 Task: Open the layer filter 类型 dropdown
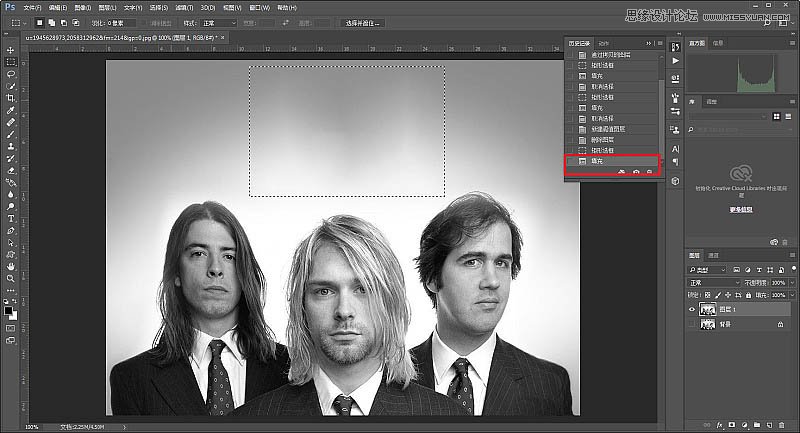click(705, 270)
